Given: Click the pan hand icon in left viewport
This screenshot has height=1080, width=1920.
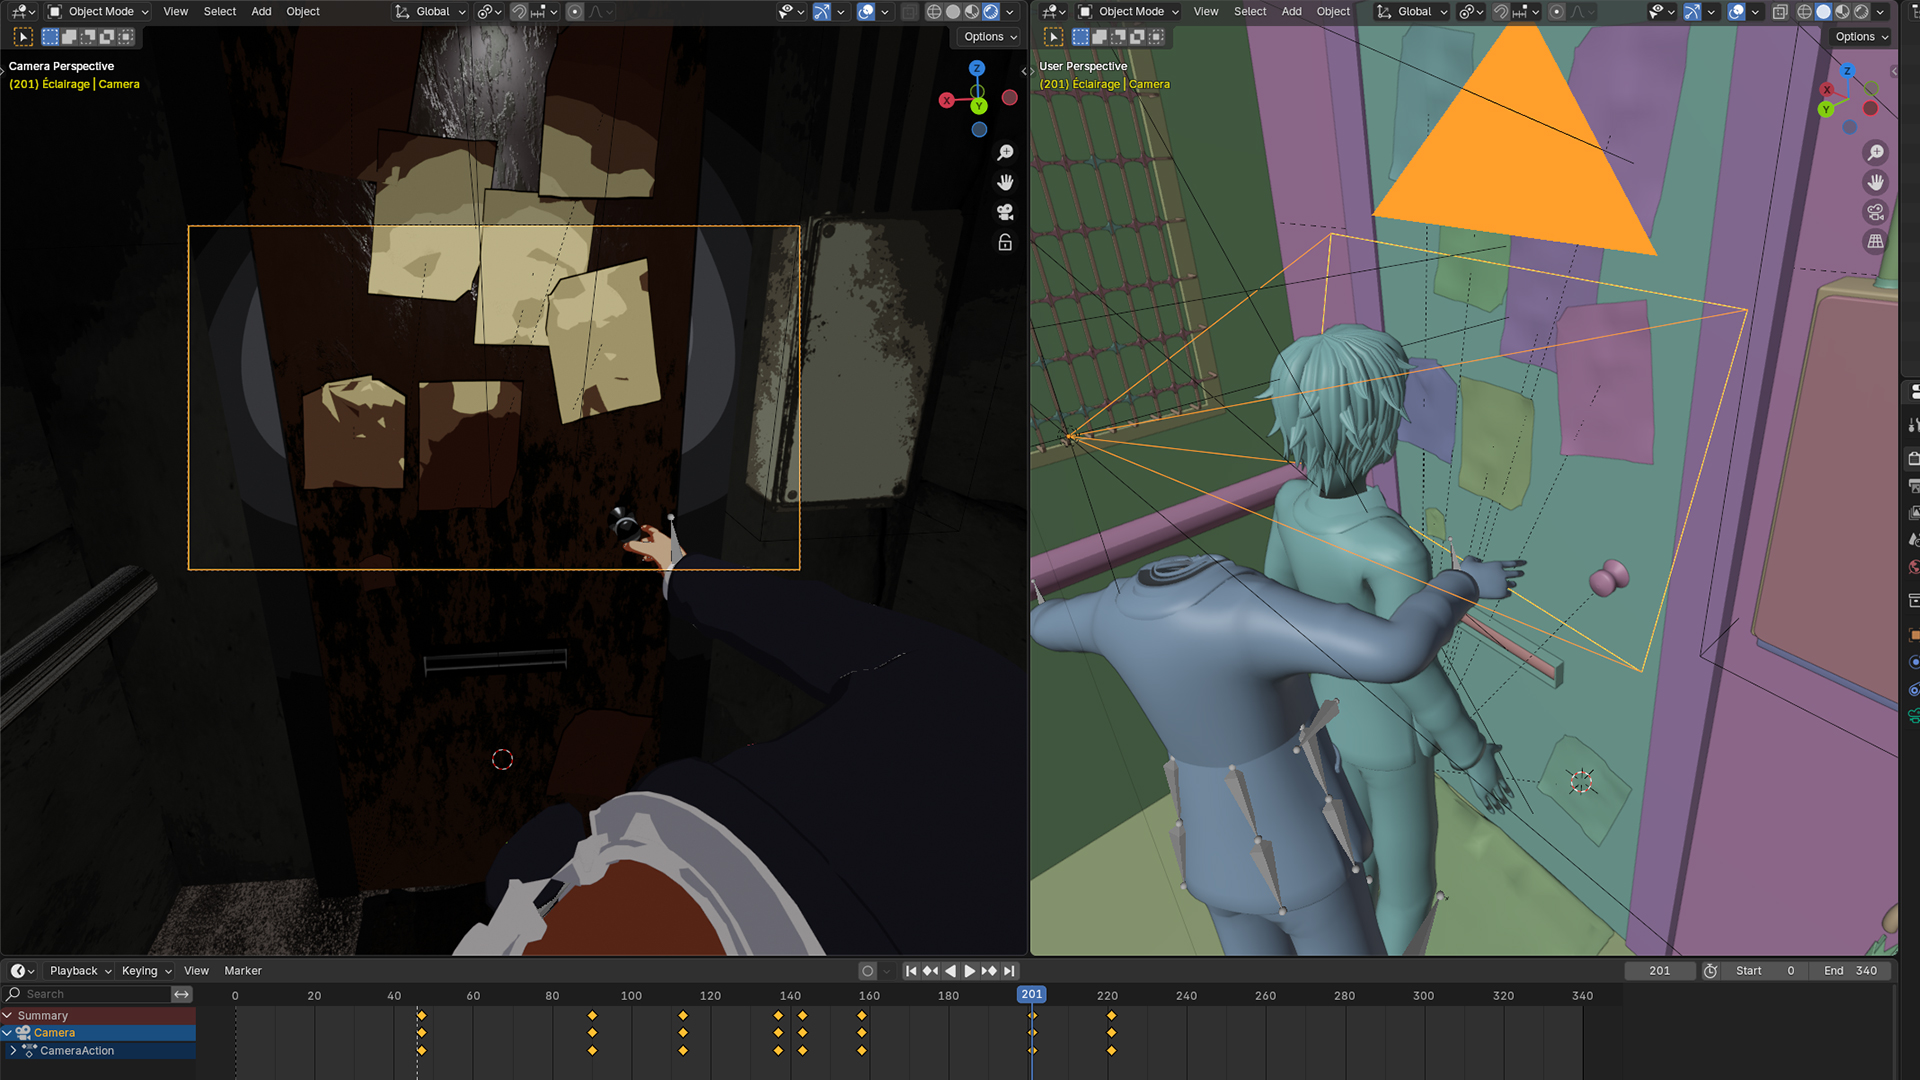Looking at the screenshot, I should point(1005,182).
